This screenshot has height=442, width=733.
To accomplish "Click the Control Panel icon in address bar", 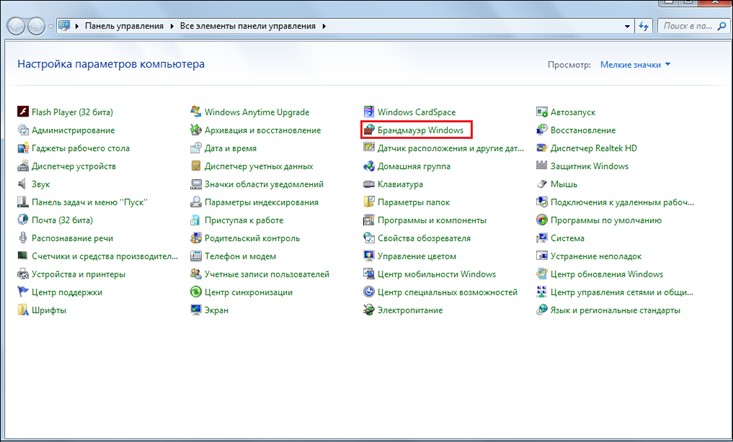I will click(64, 26).
